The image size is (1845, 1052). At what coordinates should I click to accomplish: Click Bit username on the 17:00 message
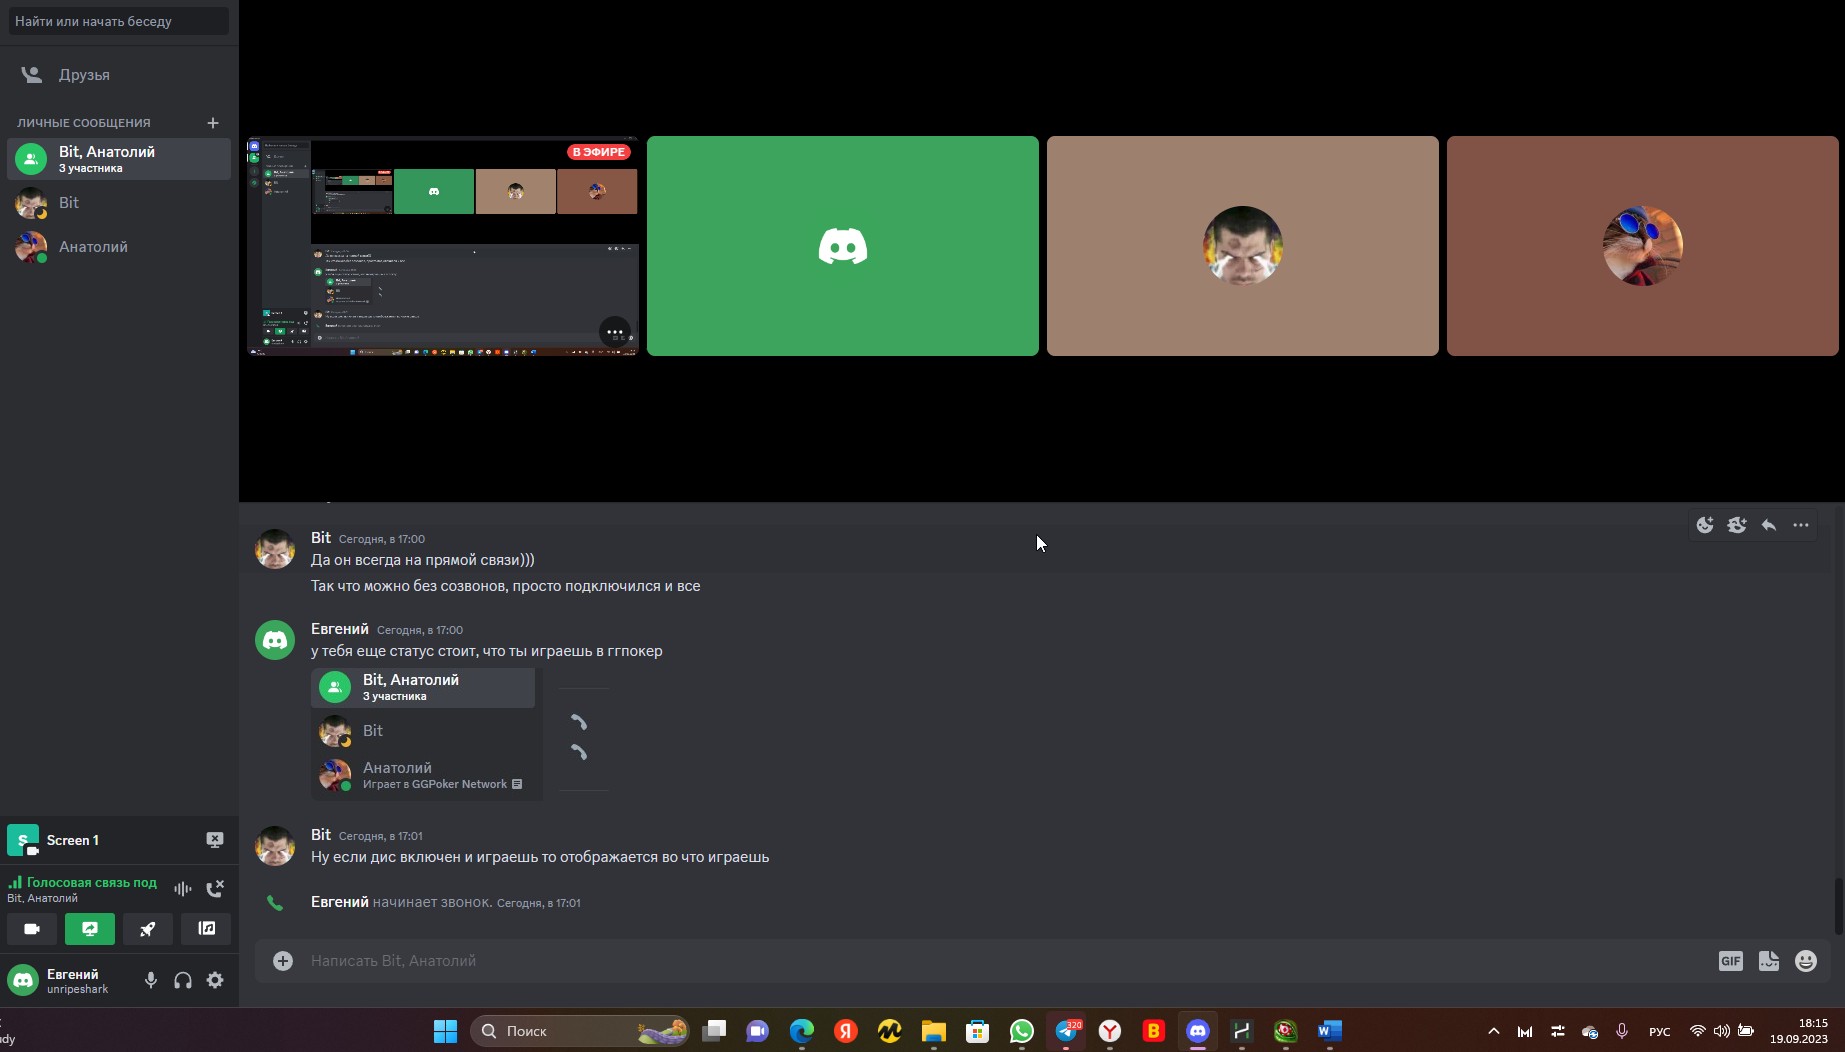321,538
